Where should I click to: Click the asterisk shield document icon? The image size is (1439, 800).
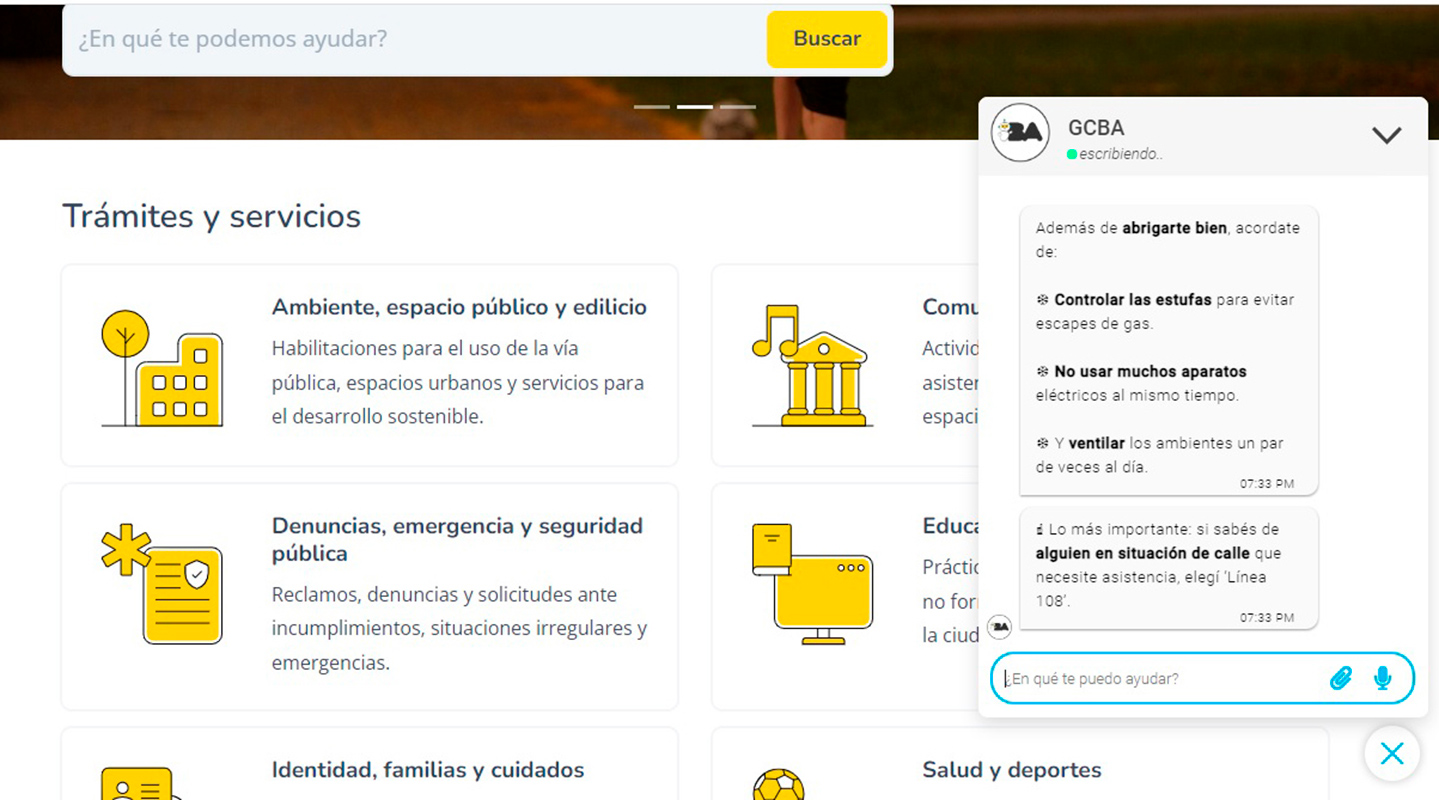(162, 584)
